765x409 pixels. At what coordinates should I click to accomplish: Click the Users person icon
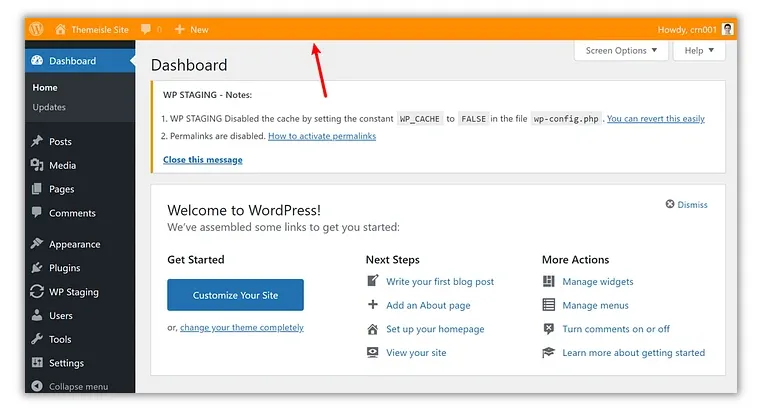pos(37,315)
